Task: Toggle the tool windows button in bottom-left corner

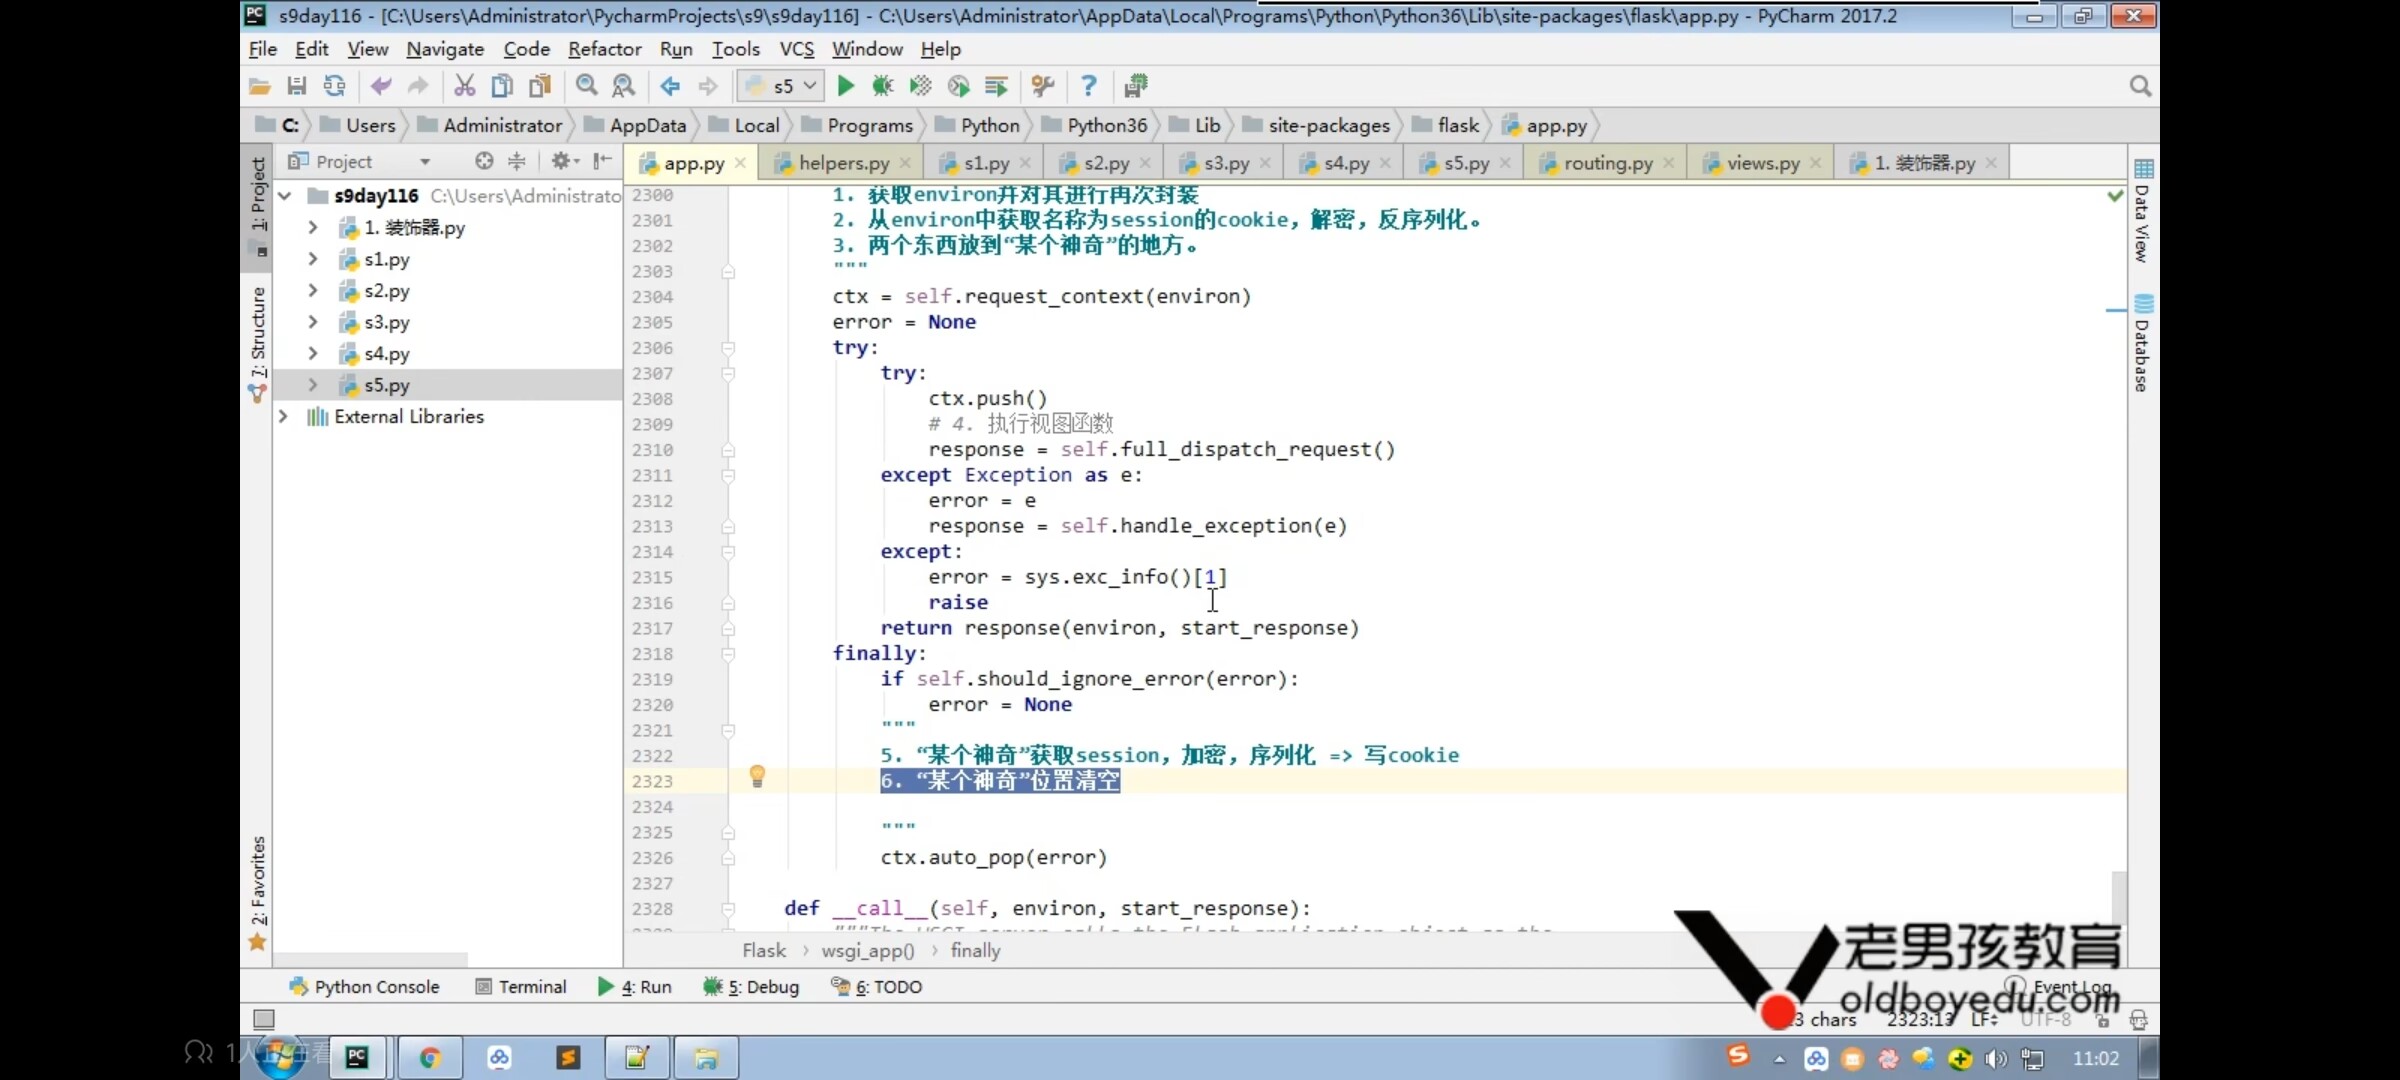Action: coord(264,1019)
